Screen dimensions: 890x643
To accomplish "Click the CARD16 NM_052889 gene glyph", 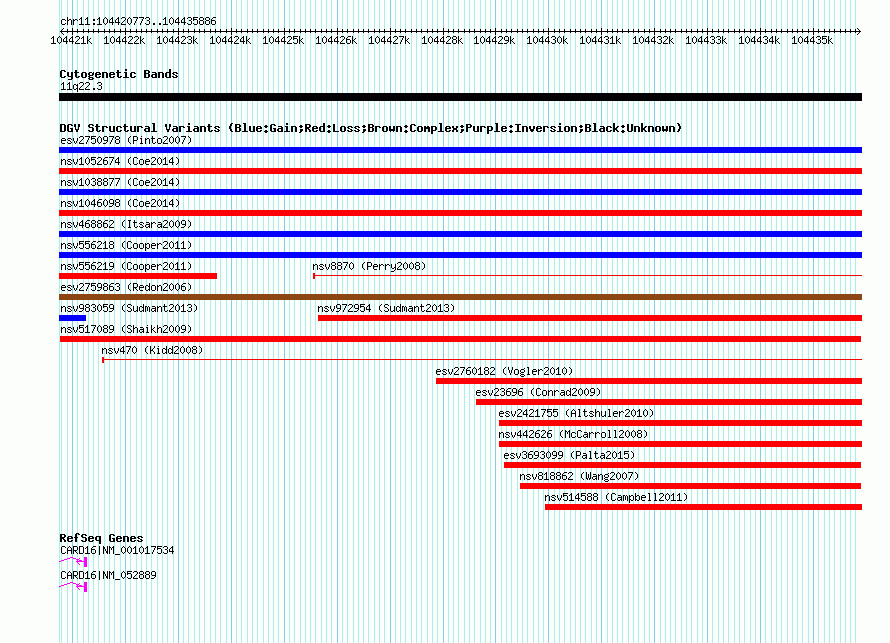I will (73, 587).
